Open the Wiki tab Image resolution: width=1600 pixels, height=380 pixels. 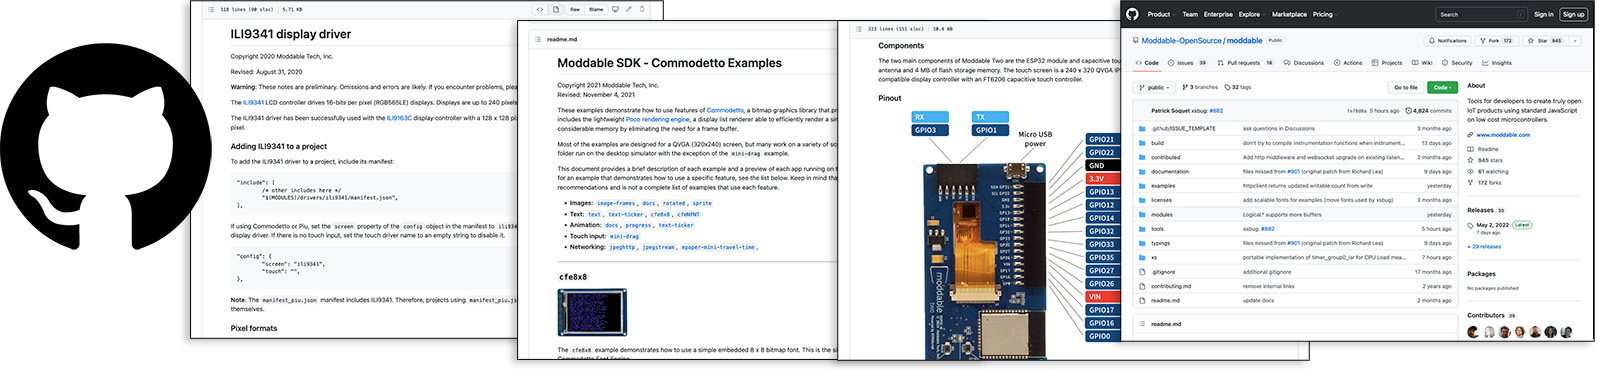(1422, 63)
